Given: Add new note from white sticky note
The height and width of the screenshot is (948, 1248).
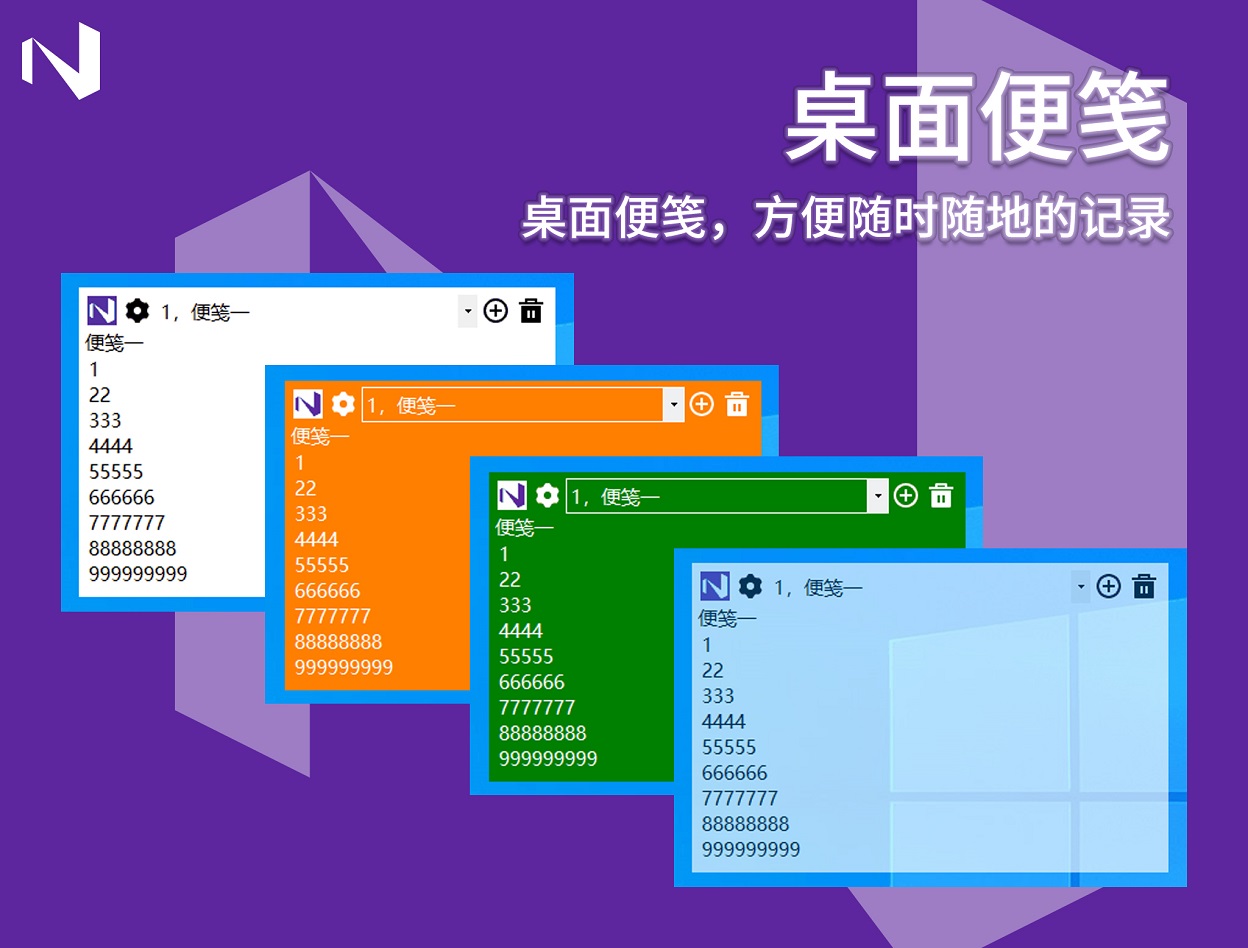Looking at the screenshot, I should 496,311.
